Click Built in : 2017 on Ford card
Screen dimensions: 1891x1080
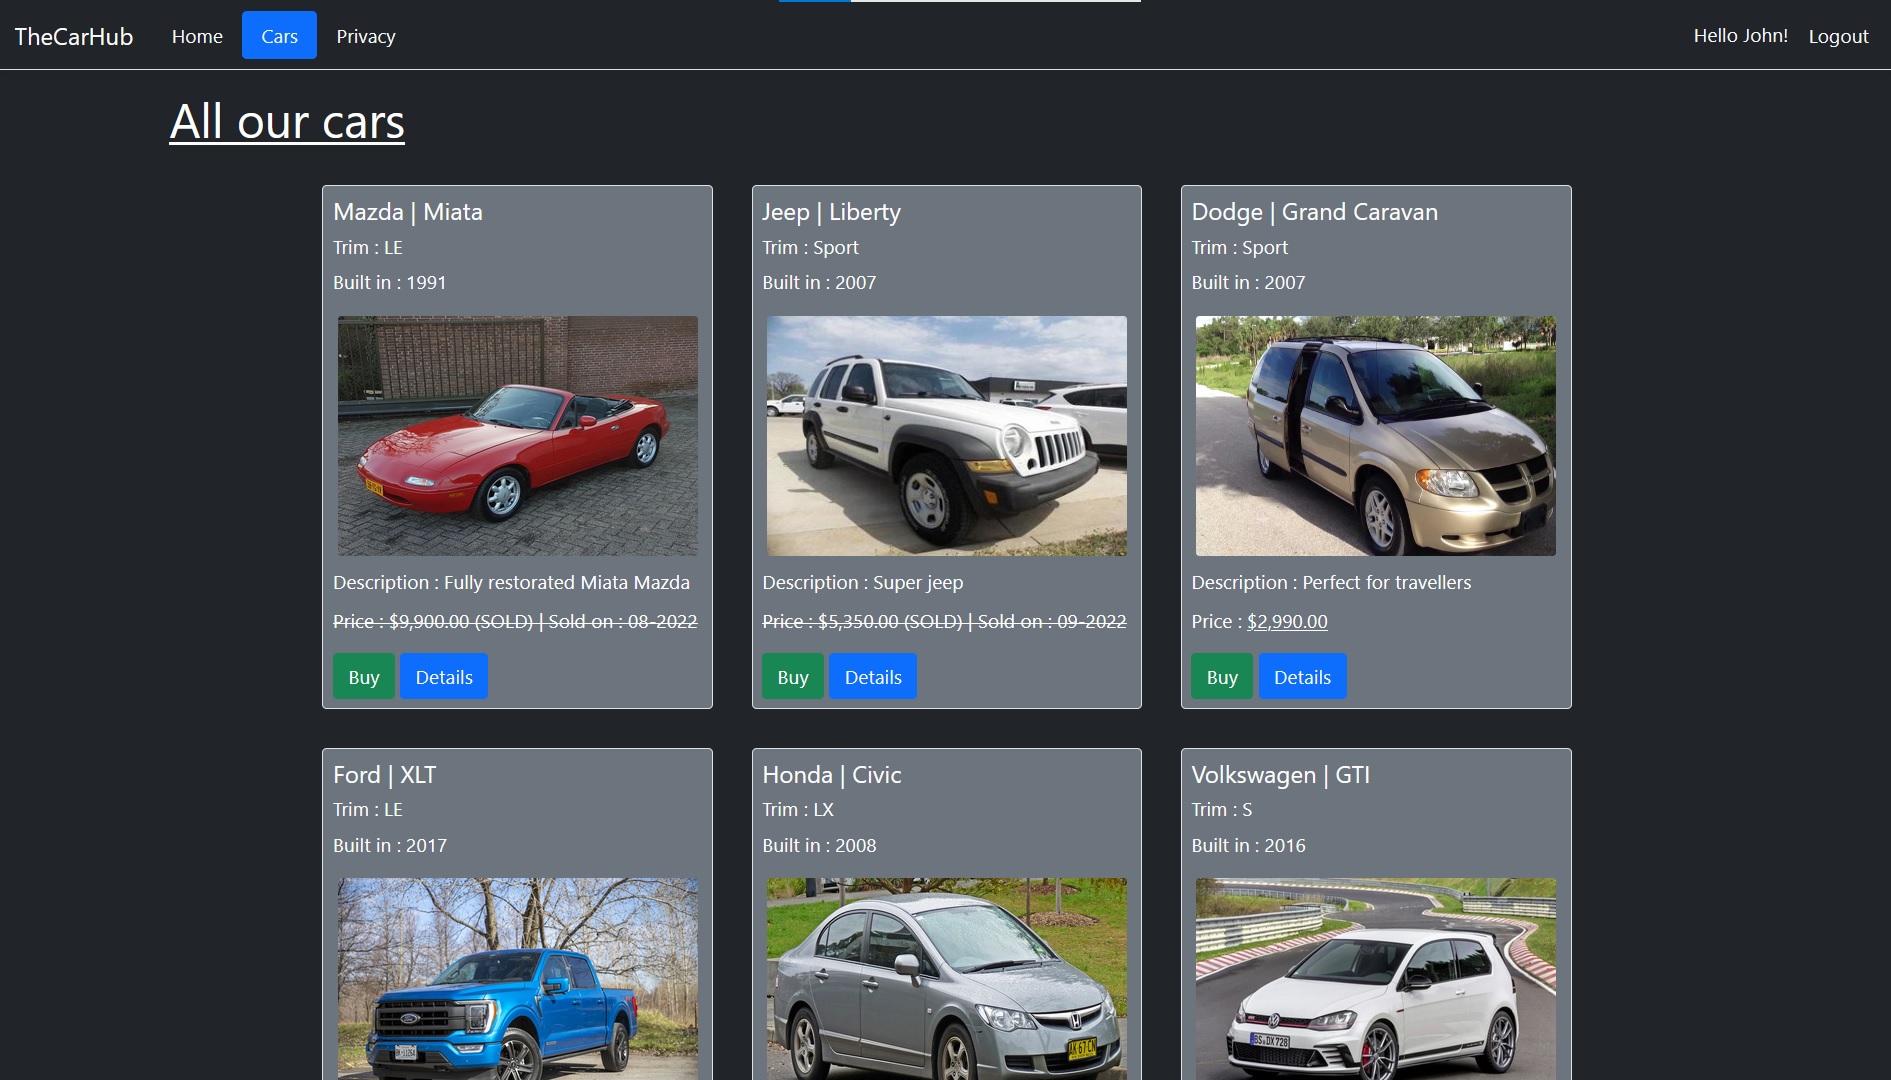pyautogui.click(x=390, y=846)
